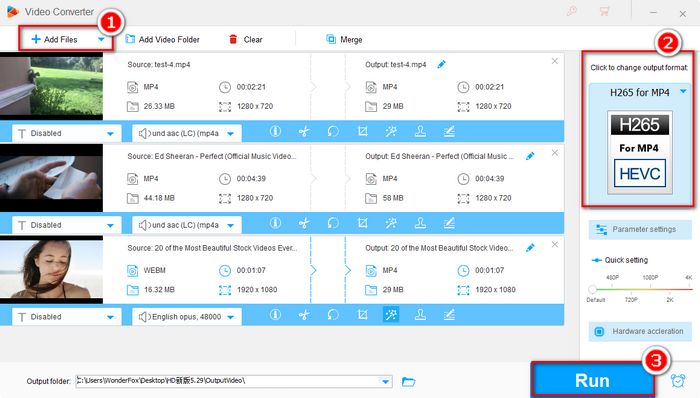Viewport: 700px width, 398px height.
Task: Crop the Stock Videos file
Action: (362, 315)
